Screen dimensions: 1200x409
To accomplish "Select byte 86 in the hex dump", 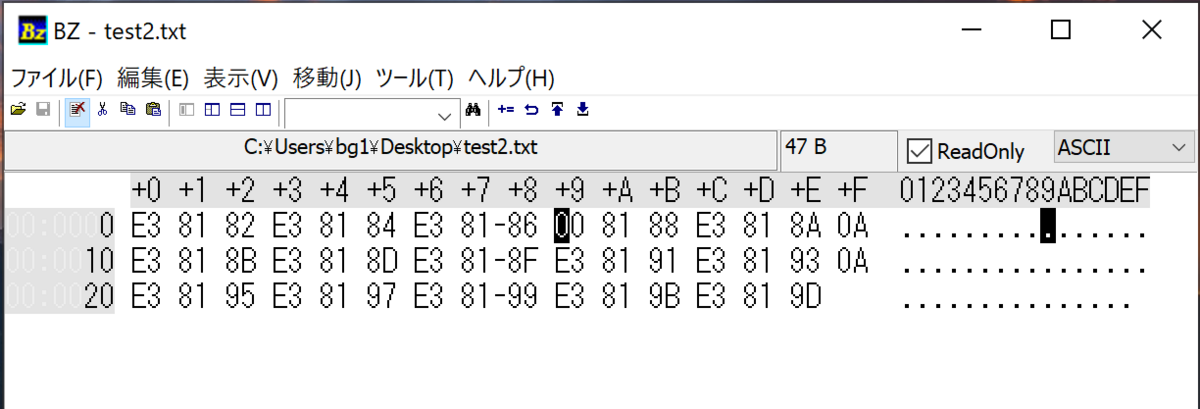I will coord(525,227).
